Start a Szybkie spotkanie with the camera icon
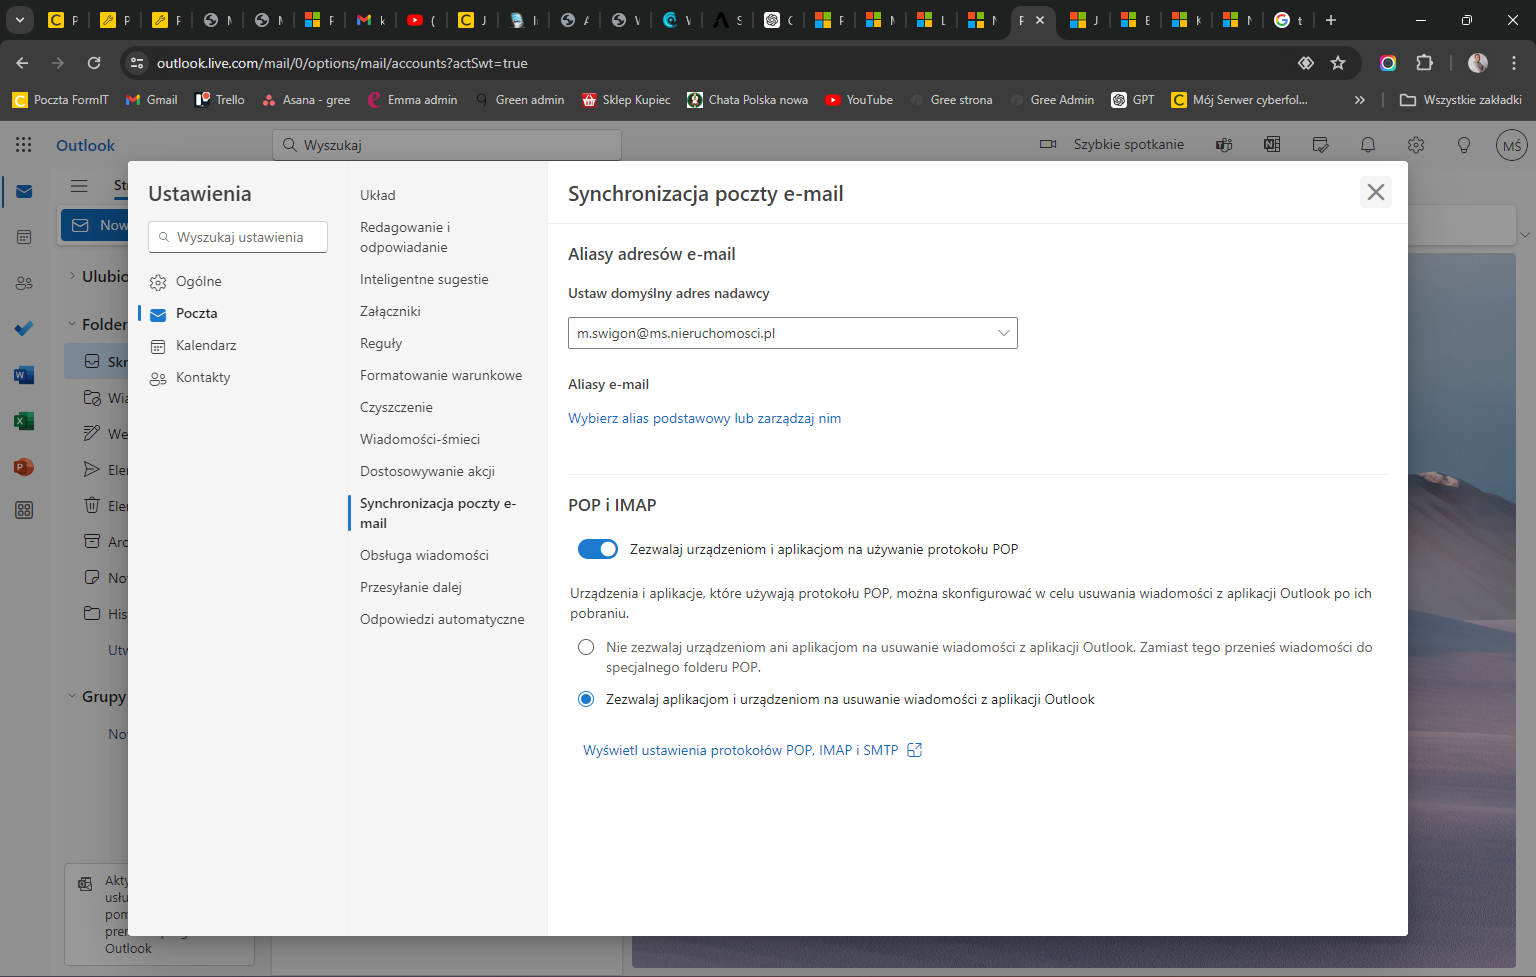The height and width of the screenshot is (977, 1536). (1047, 144)
